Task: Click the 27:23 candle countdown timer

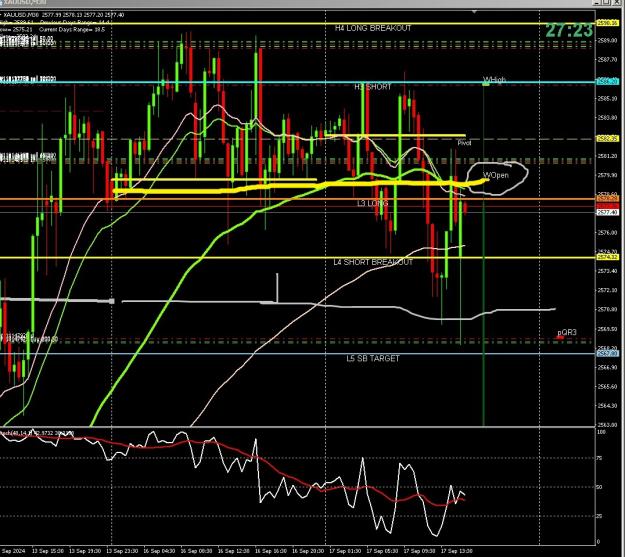Action: (x=569, y=31)
